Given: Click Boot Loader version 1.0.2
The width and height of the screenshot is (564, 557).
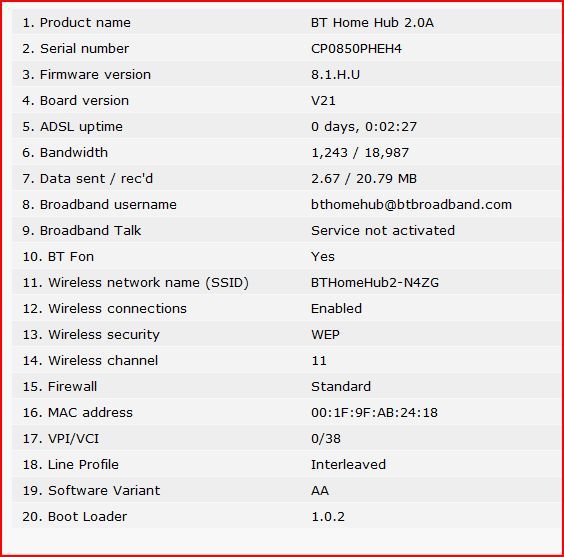Looking at the screenshot, I should click(328, 516).
